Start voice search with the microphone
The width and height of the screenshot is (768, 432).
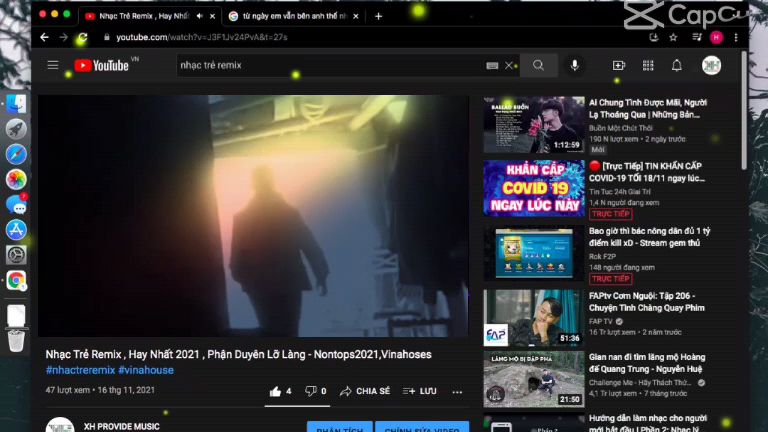(x=575, y=65)
